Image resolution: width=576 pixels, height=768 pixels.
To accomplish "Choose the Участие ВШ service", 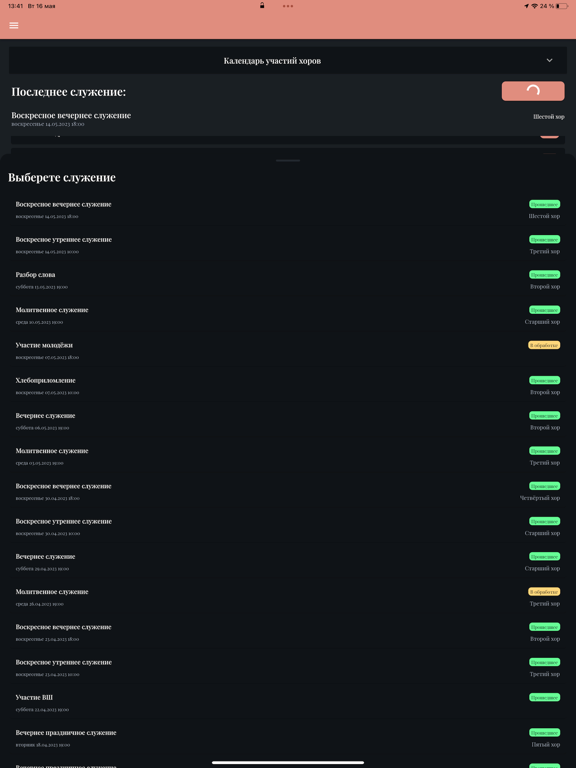I will [288, 703].
